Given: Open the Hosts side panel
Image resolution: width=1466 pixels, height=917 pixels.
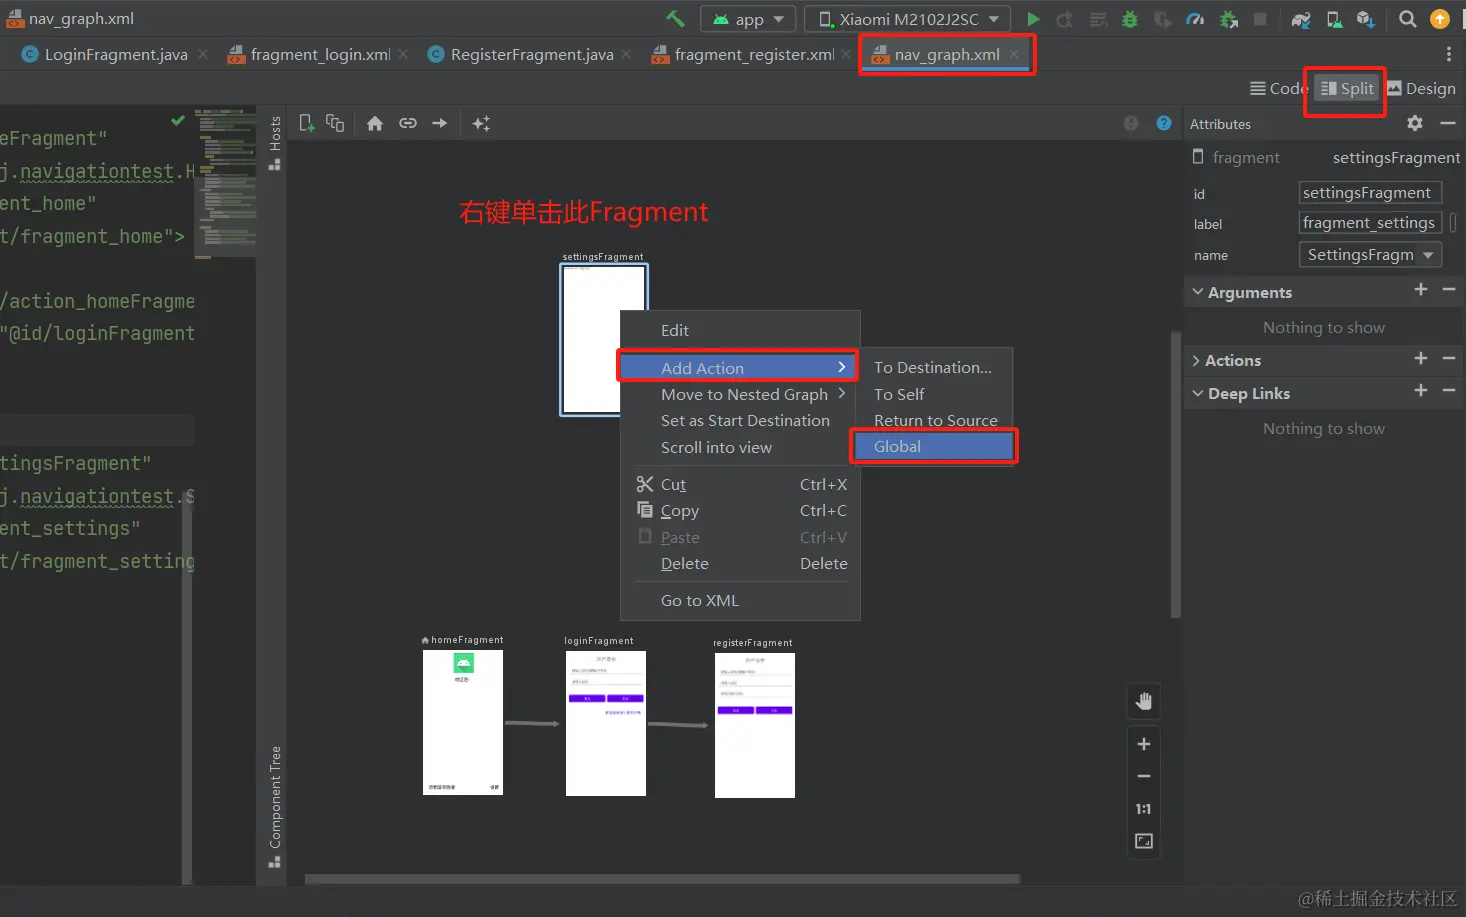Looking at the screenshot, I should 275,142.
